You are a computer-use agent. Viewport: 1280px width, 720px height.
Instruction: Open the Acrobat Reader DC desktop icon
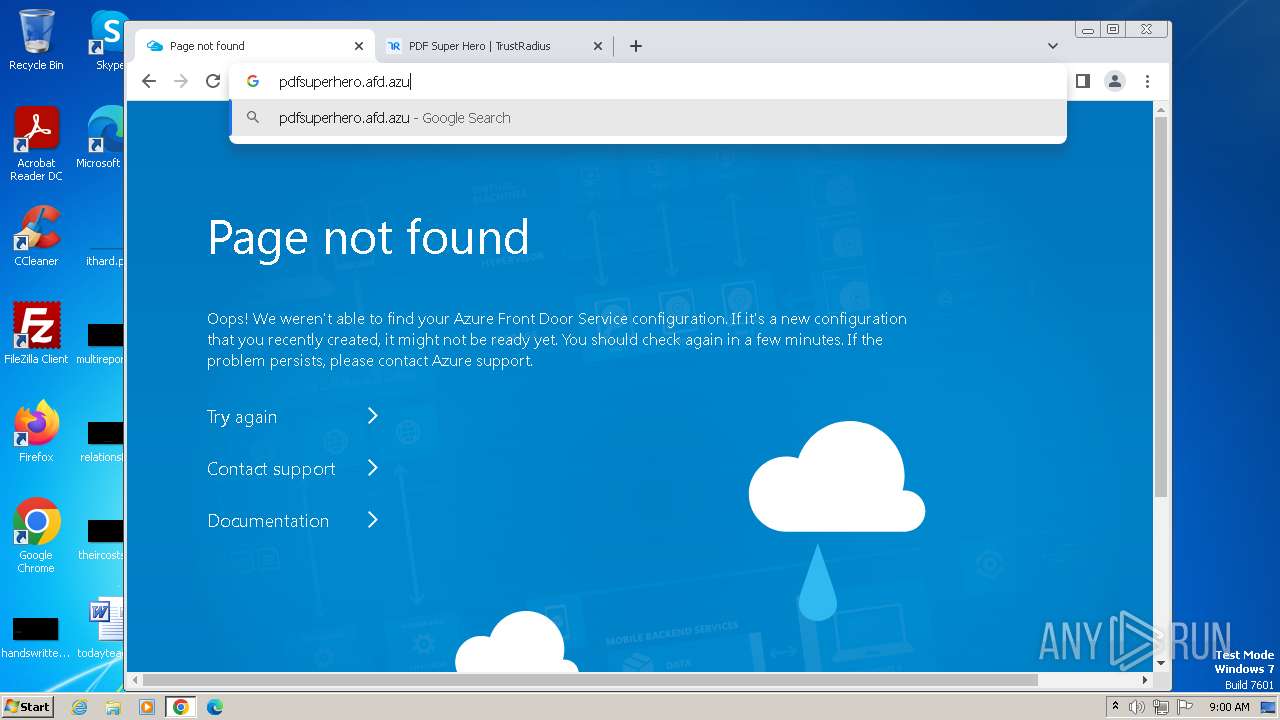pos(36,144)
